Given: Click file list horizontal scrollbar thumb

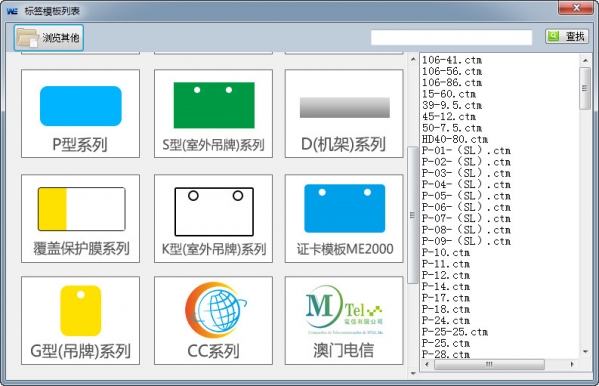Looking at the screenshot, I should coord(489,365).
